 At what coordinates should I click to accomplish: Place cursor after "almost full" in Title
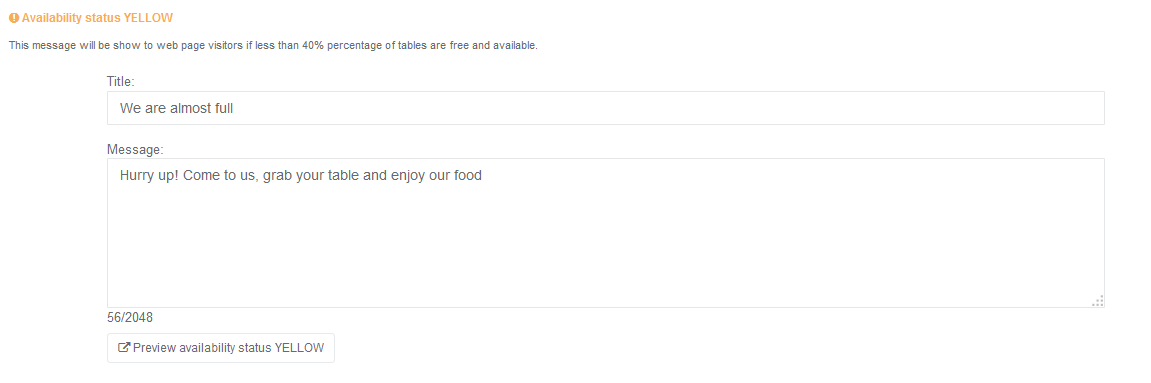tap(234, 108)
